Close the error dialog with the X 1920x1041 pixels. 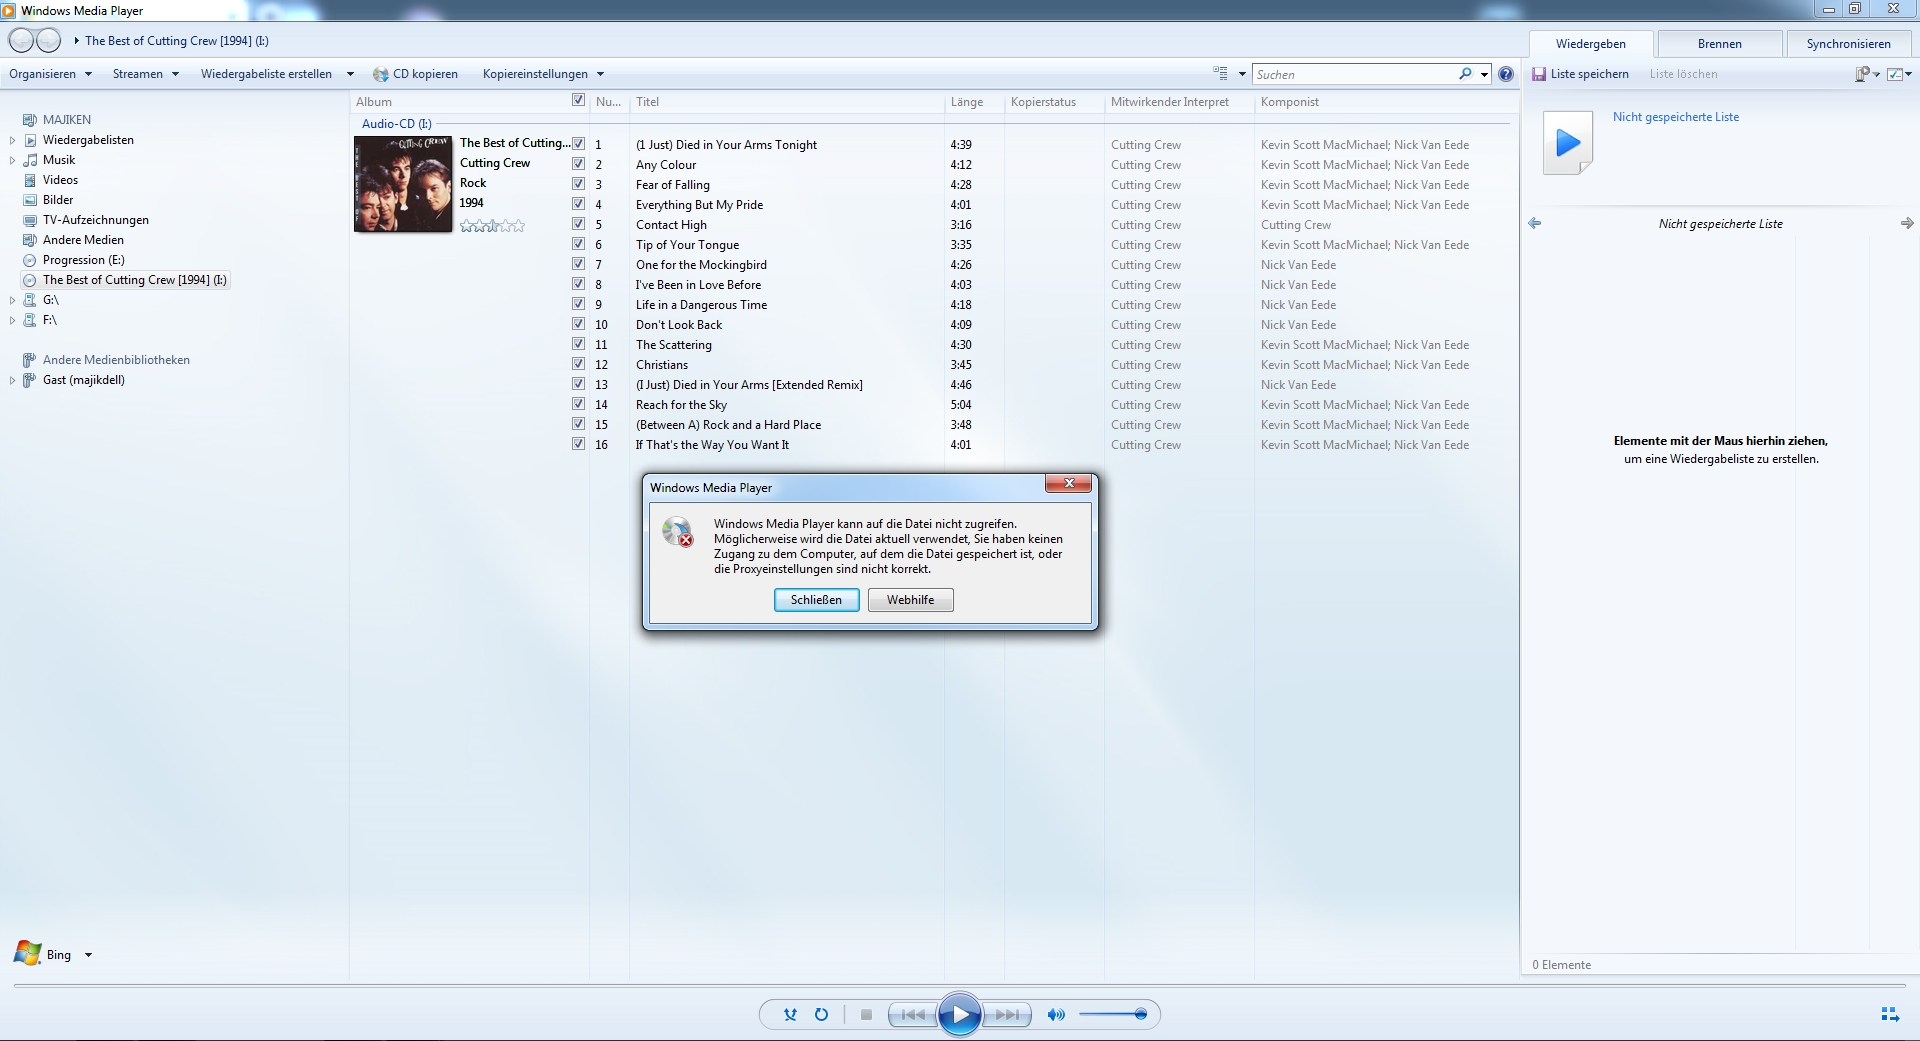click(1069, 483)
